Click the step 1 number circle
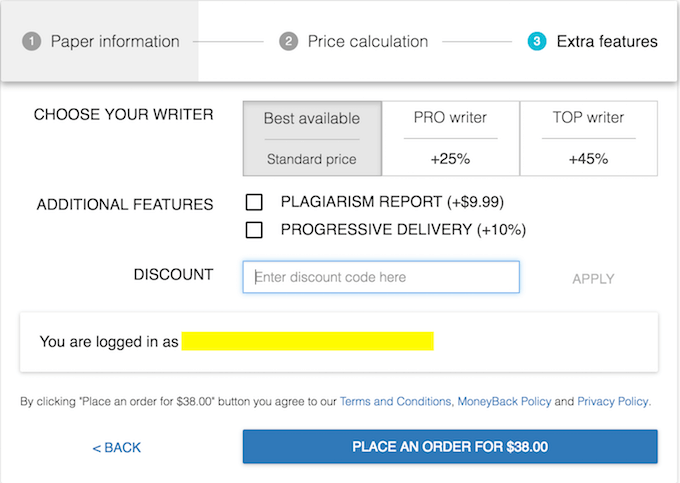This screenshot has height=483, width=680. coord(31,42)
